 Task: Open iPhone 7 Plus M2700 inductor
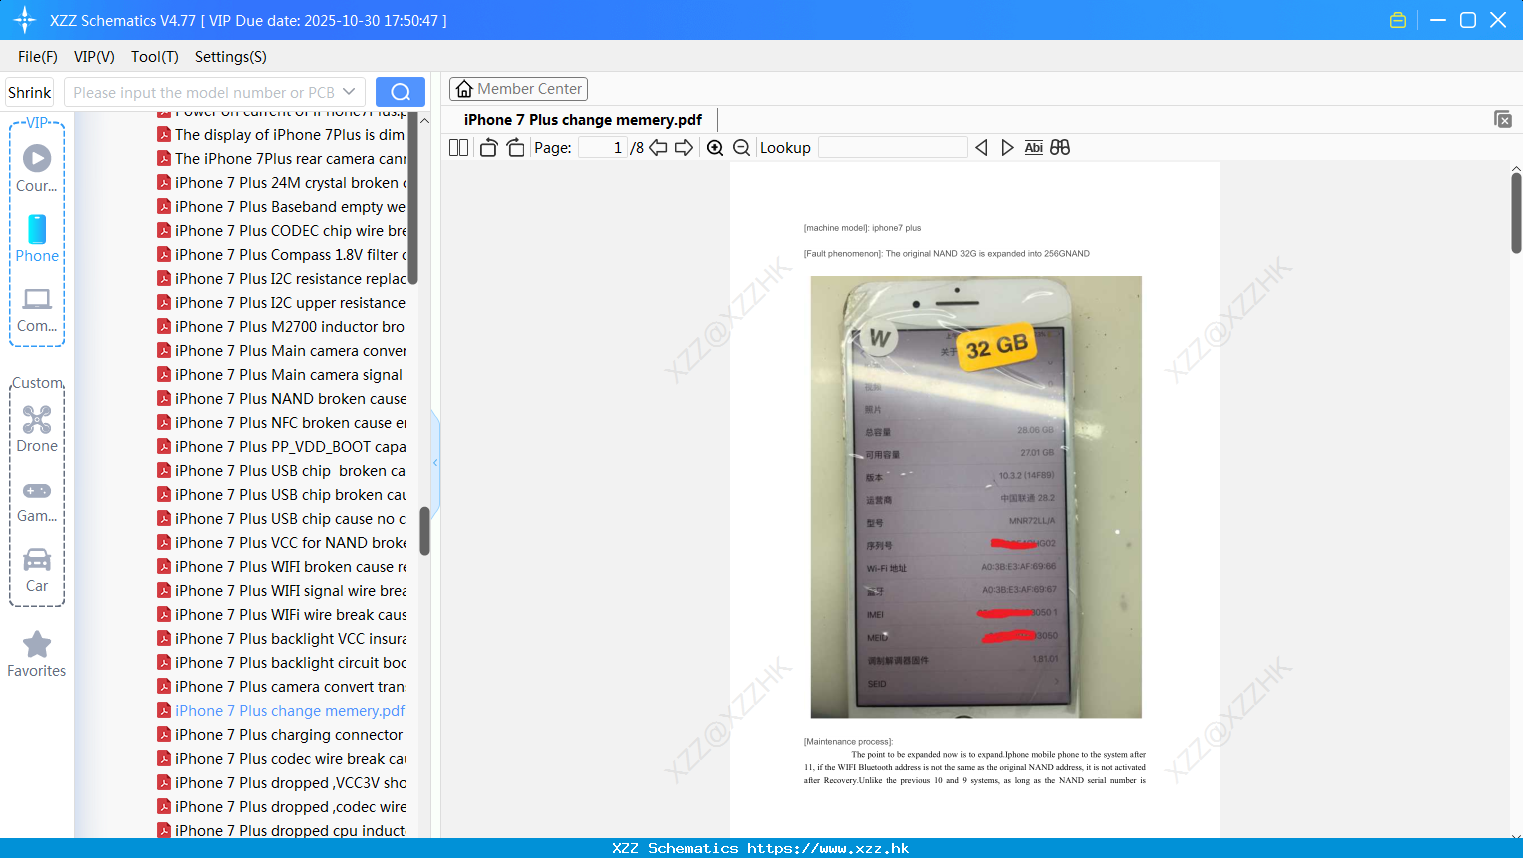(x=281, y=327)
